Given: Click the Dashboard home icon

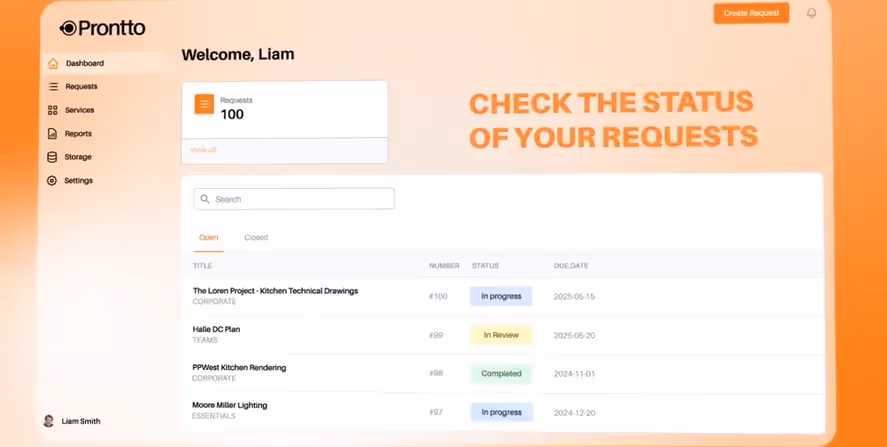Looking at the screenshot, I should click(x=53, y=63).
